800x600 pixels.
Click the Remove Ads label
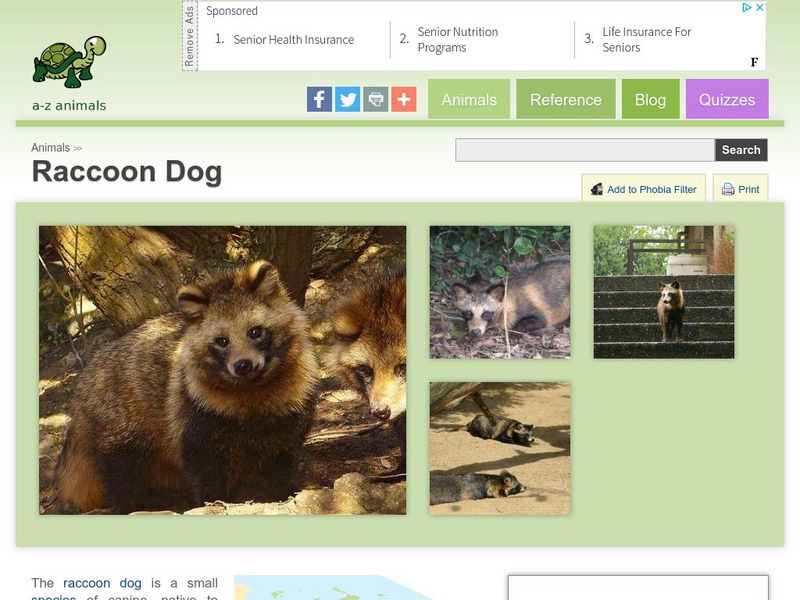tap(190, 36)
